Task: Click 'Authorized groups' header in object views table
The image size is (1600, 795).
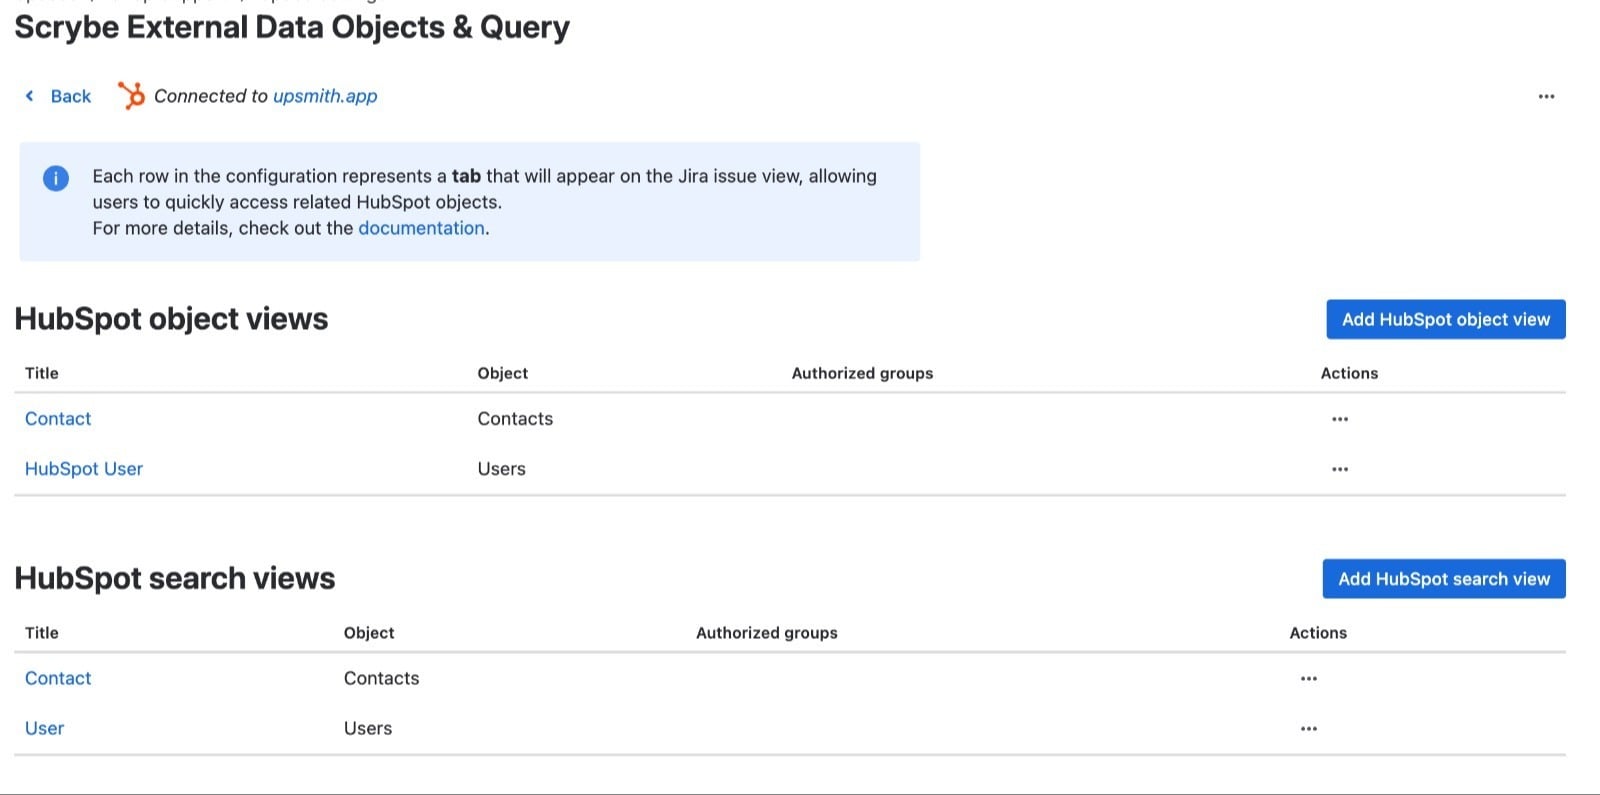Action: (x=862, y=373)
